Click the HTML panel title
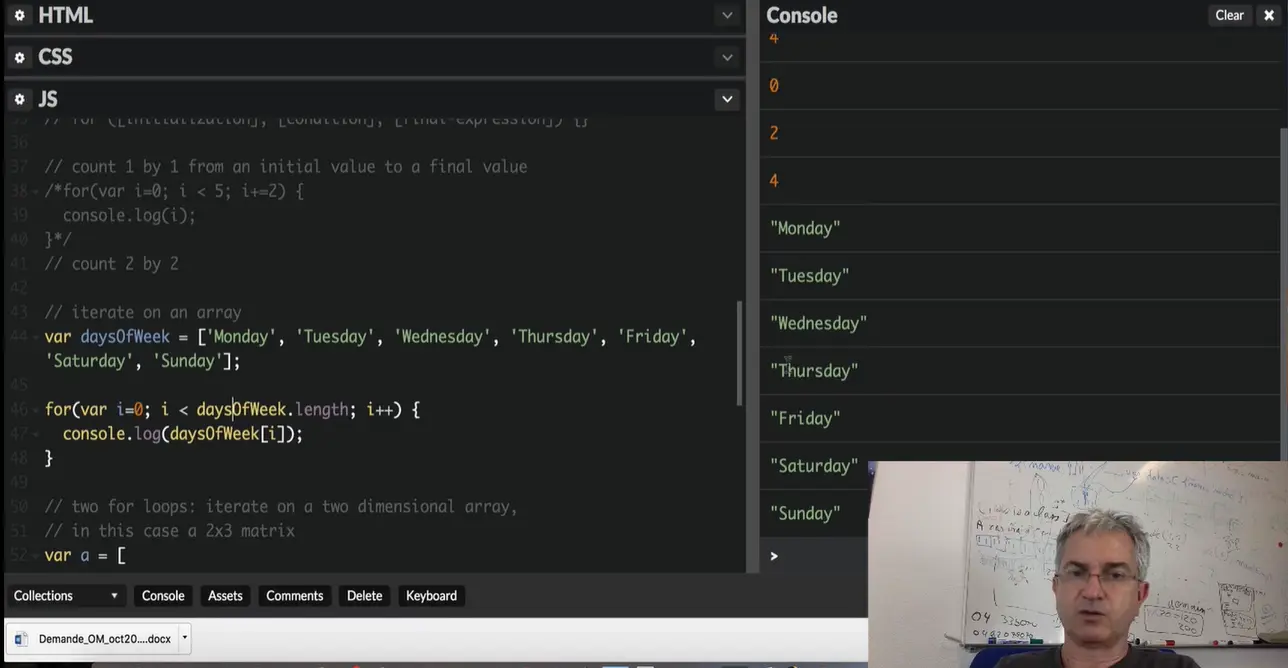Viewport: 1288px width, 668px height. click(65, 15)
